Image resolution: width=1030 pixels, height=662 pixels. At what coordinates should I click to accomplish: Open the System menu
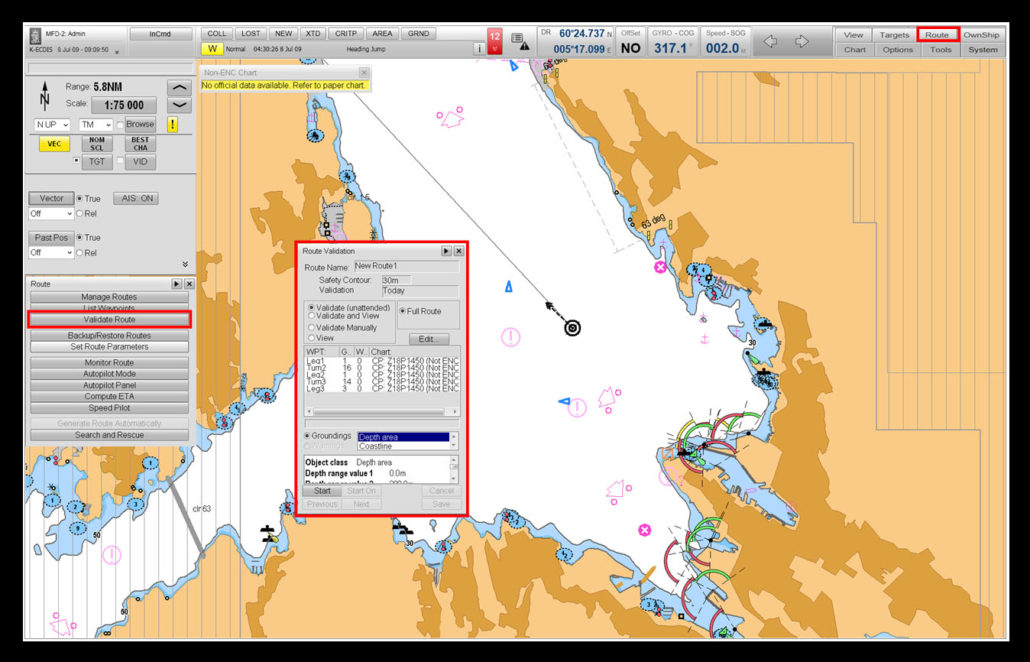pyautogui.click(x=983, y=50)
